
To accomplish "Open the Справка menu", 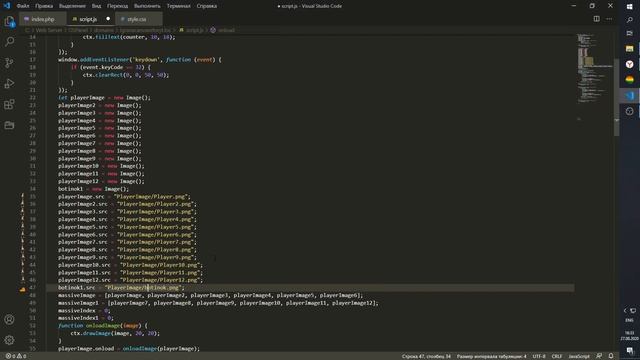I will coord(207,6).
